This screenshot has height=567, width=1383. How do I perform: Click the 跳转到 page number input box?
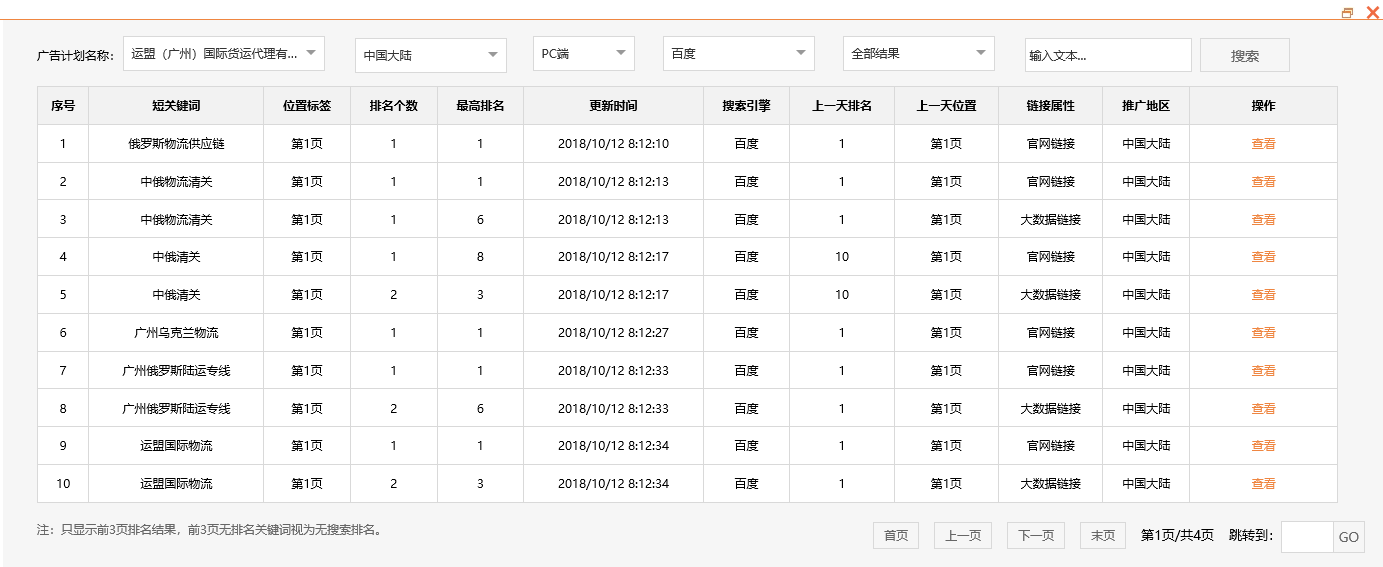coord(1307,537)
